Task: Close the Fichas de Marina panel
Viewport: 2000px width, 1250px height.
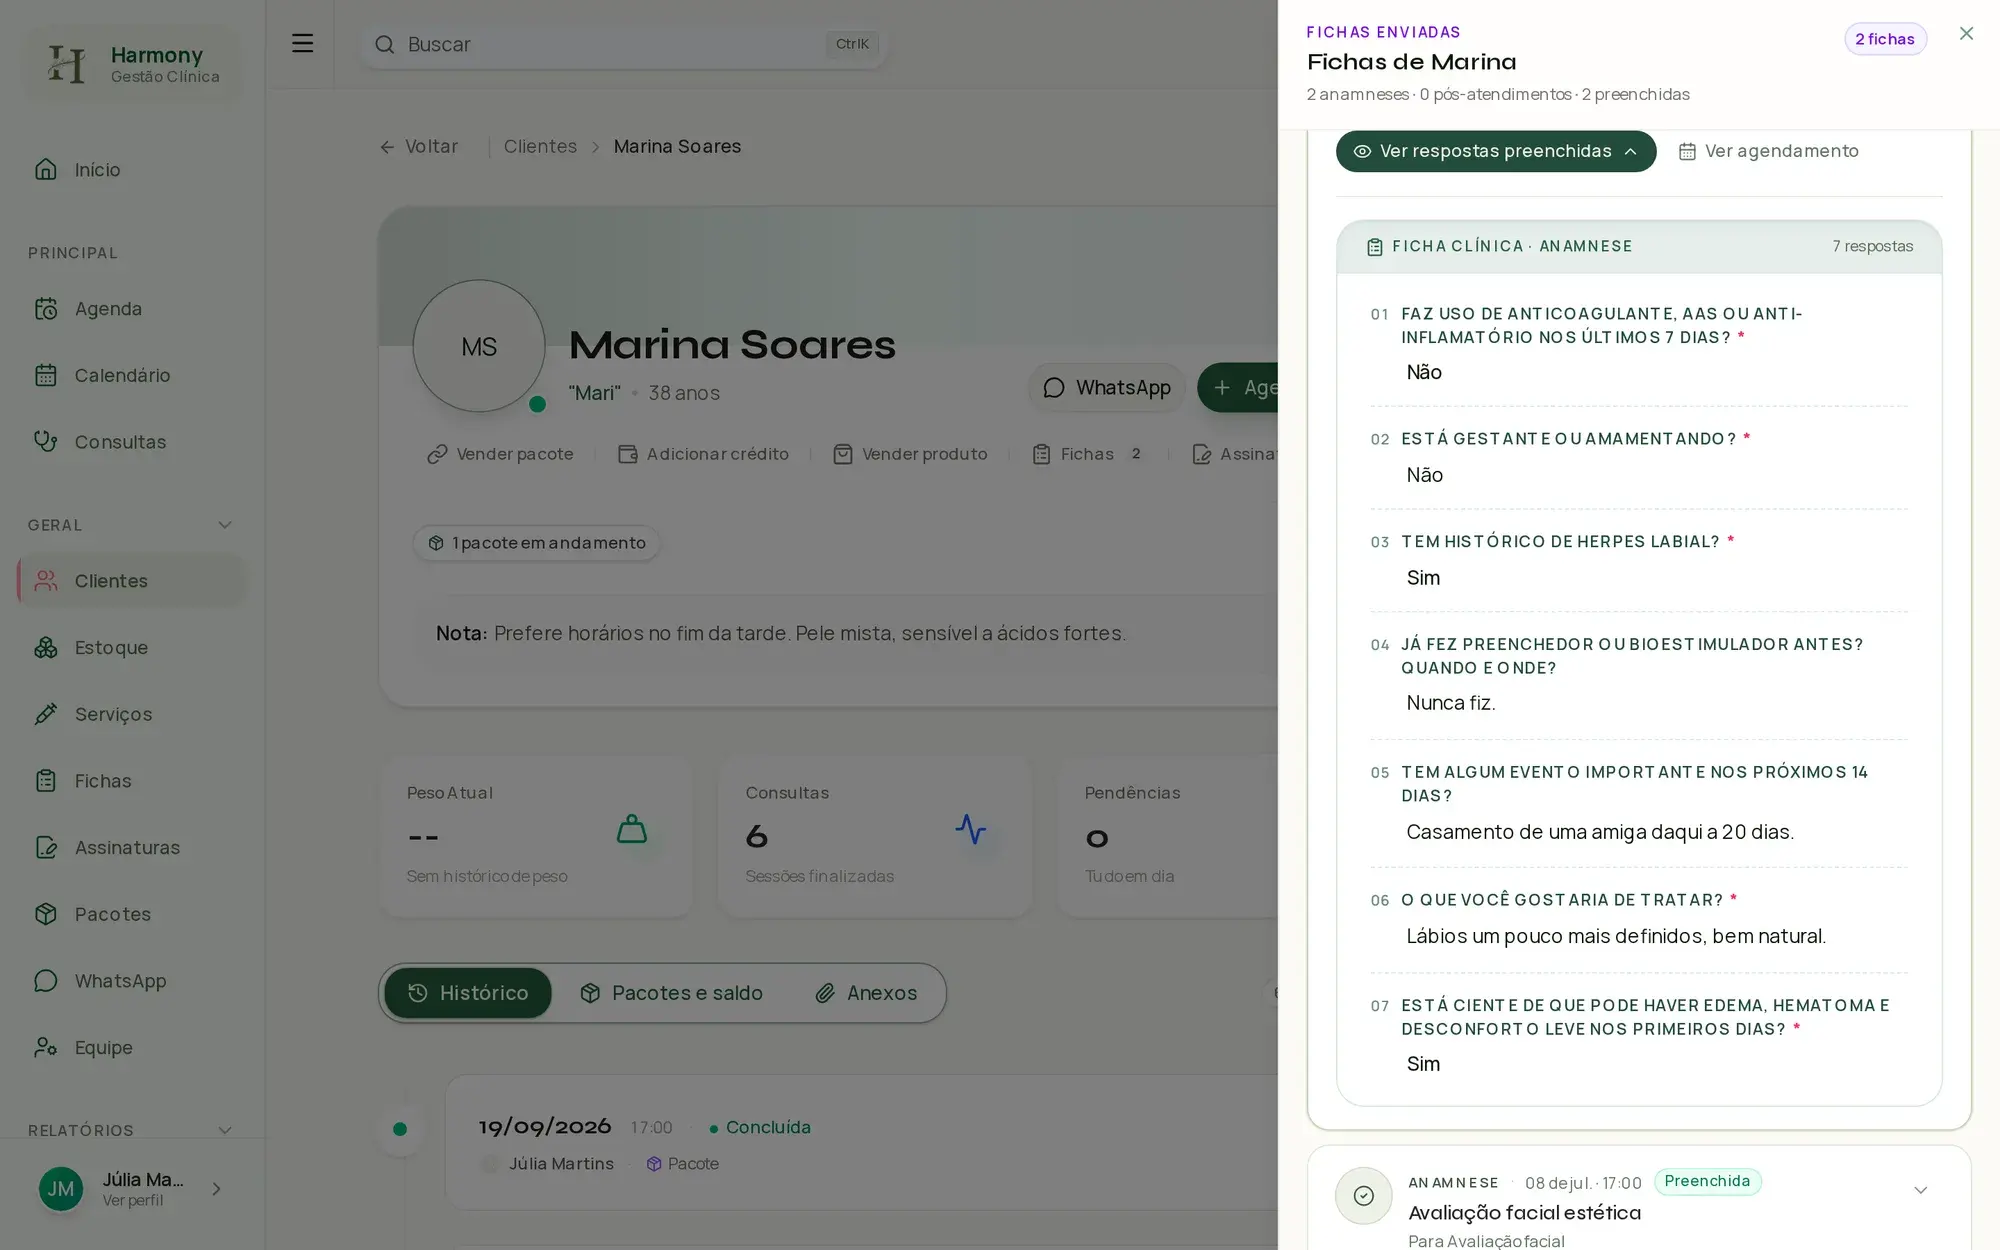Action: [1966, 34]
